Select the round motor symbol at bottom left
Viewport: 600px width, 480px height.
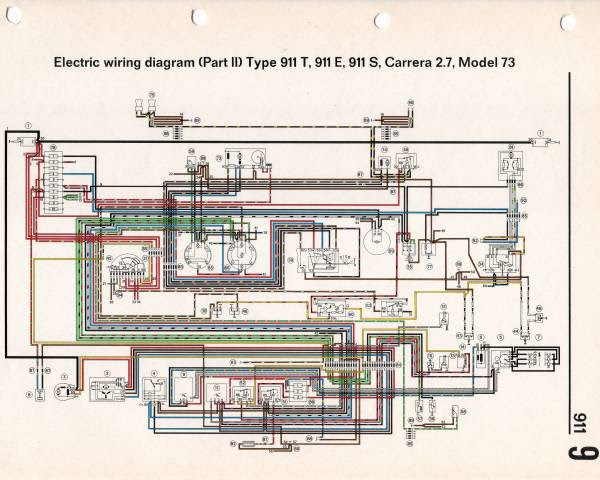tap(65, 391)
